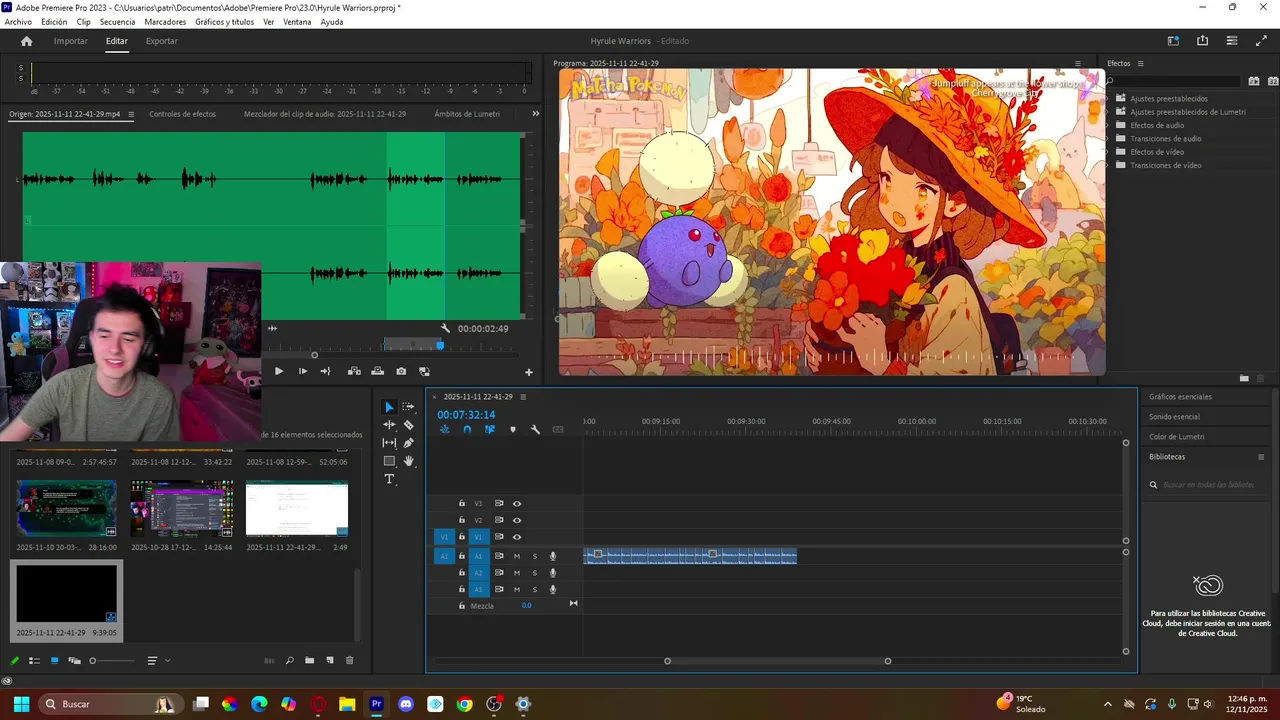Switch to Controles de efectos tab
Image resolution: width=1280 pixels, height=720 pixels.
click(182, 114)
